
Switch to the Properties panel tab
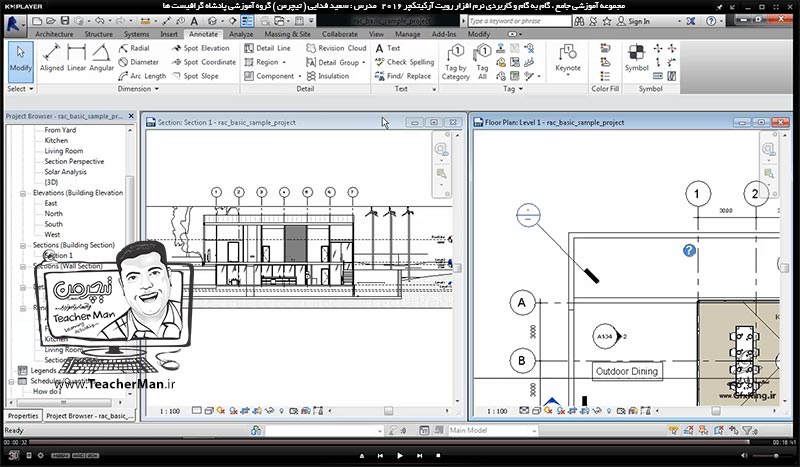tap(23, 416)
